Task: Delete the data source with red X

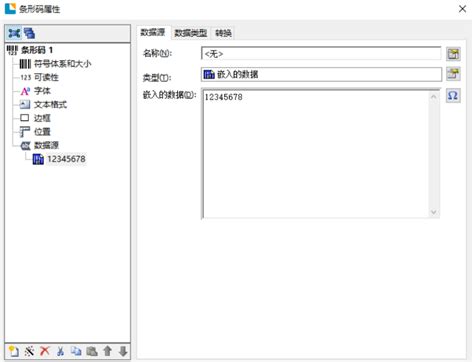Action: (x=45, y=351)
